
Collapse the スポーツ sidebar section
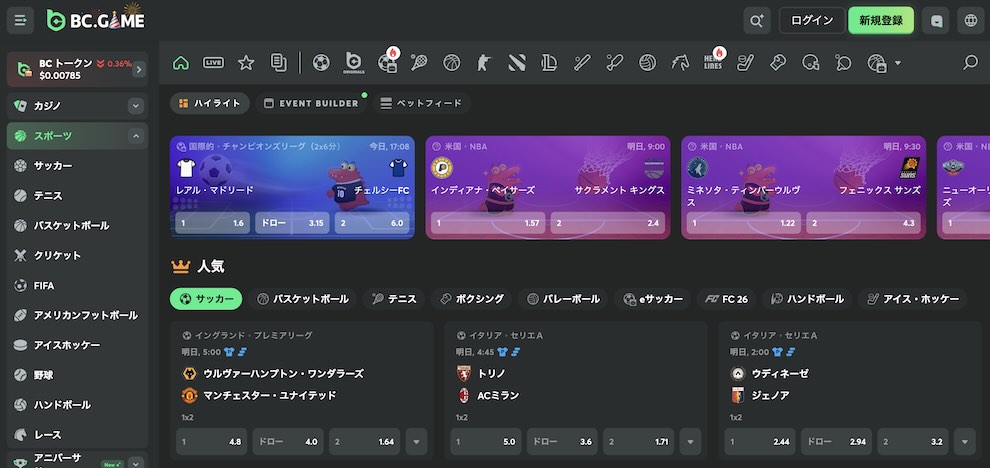tap(136, 136)
